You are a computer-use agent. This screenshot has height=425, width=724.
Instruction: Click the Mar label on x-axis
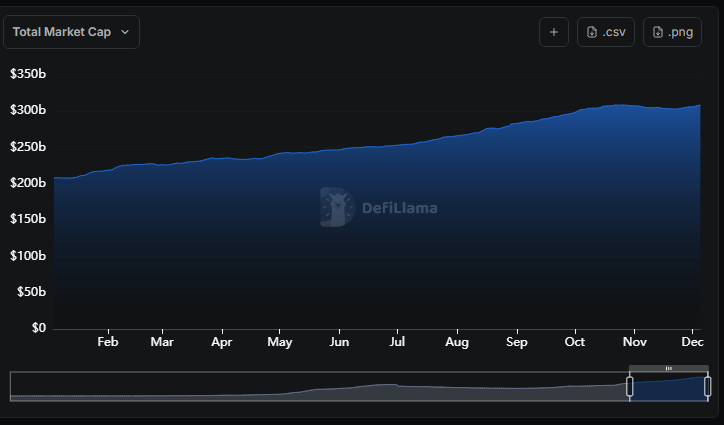(162, 342)
